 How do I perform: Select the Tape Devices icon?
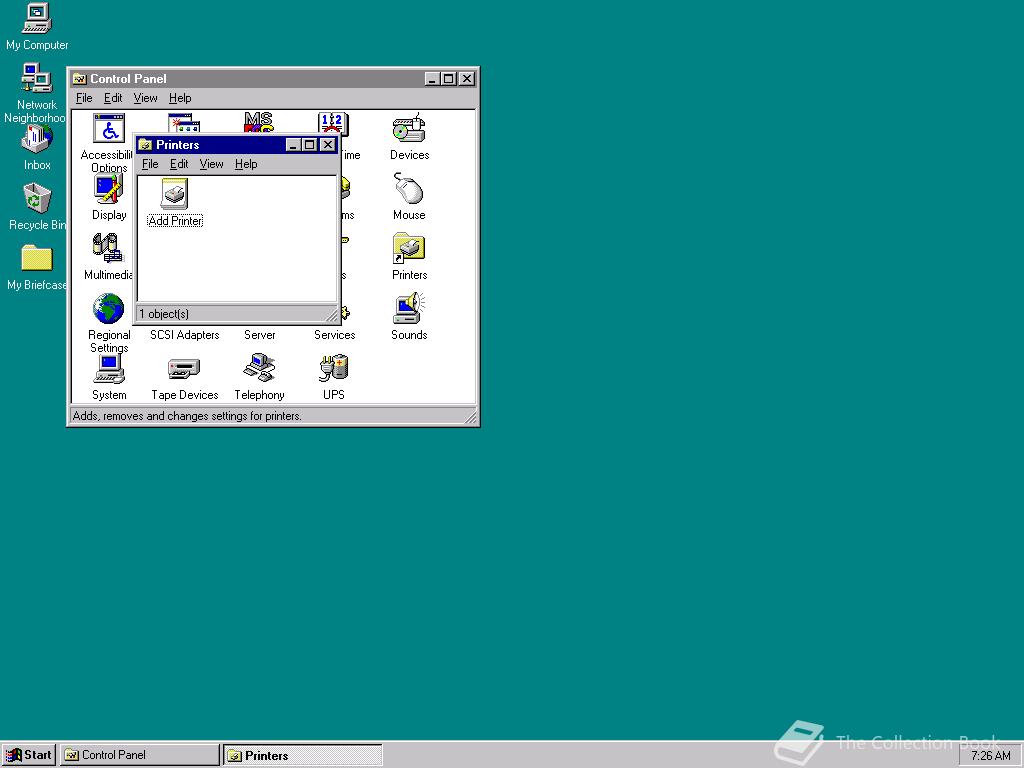click(x=184, y=369)
